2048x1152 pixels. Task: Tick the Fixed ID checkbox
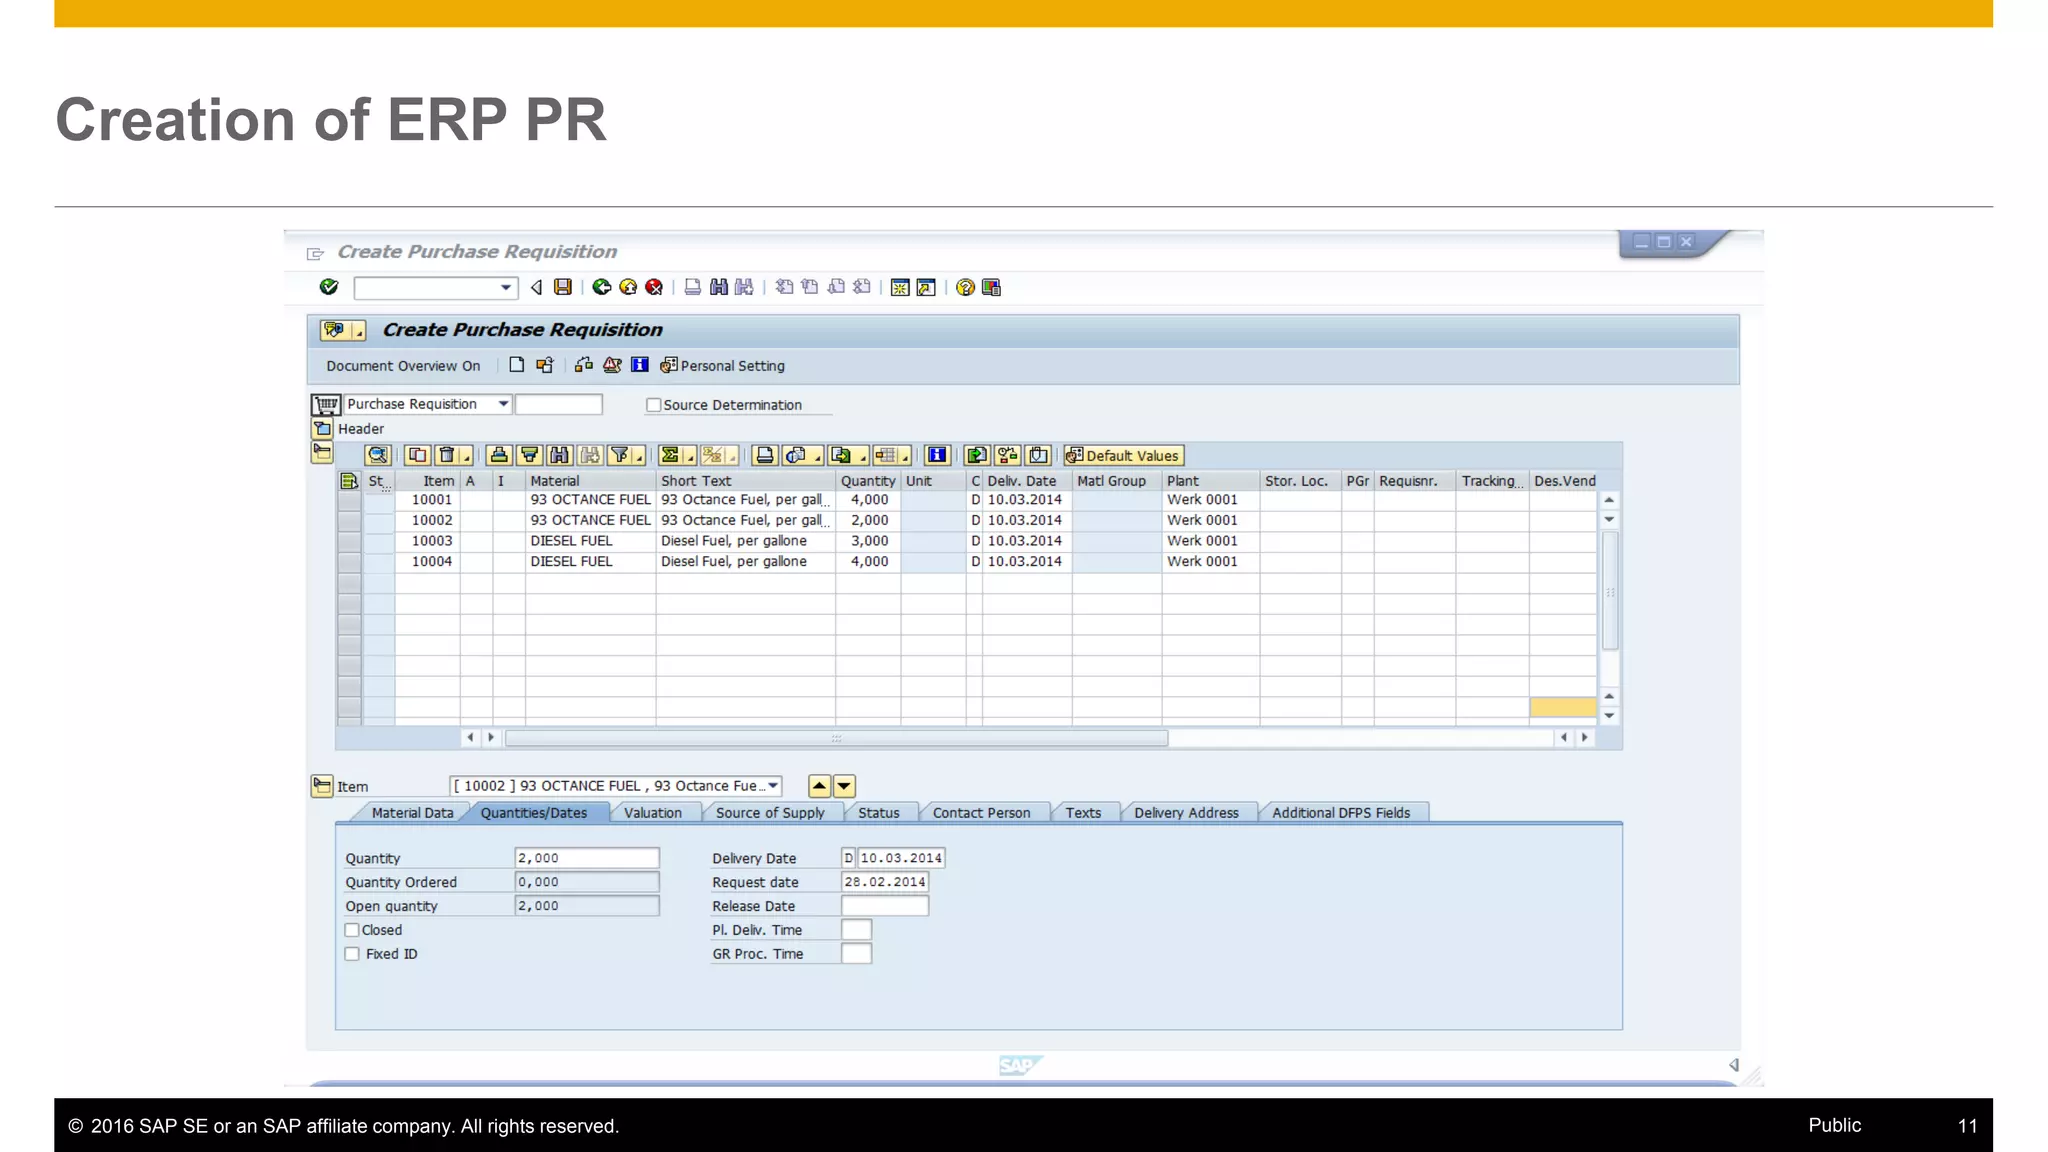coord(352,954)
